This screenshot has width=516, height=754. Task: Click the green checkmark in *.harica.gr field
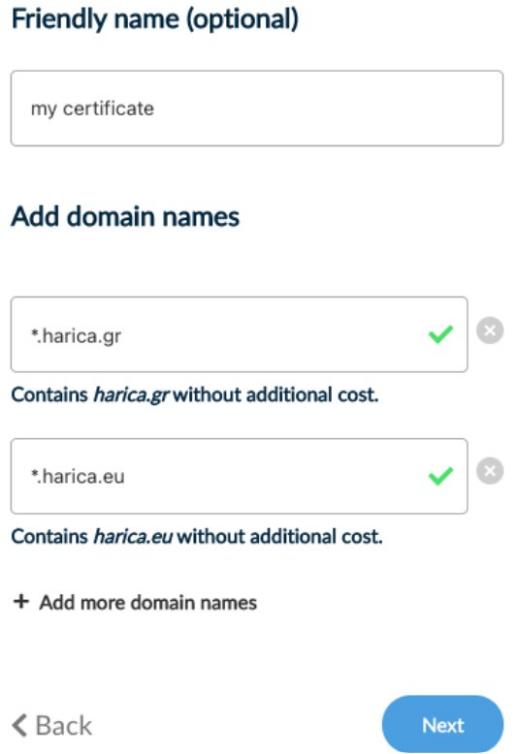440,334
